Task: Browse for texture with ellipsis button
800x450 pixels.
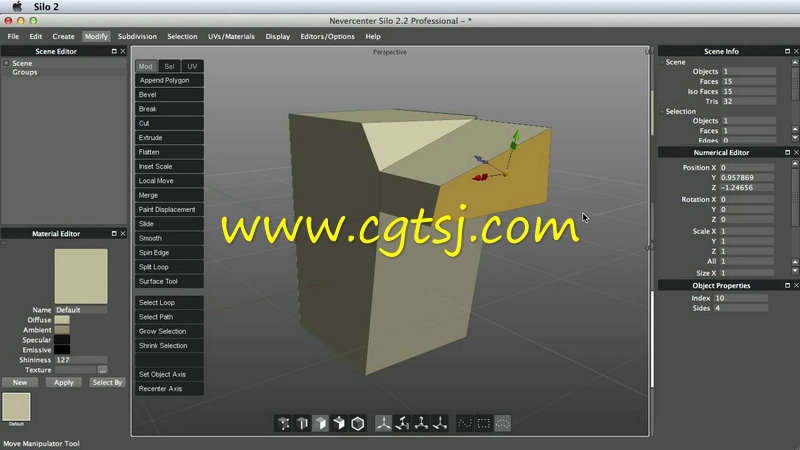Action: pos(103,370)
